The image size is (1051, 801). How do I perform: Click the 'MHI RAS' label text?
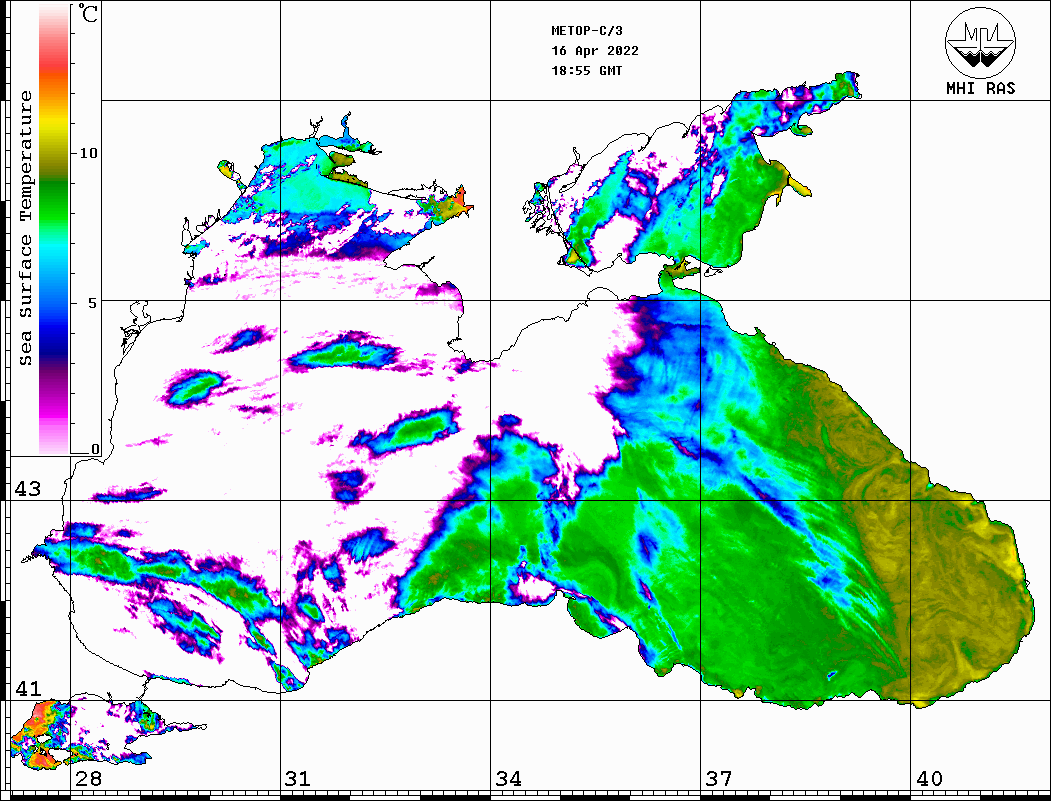coord(981,88)
